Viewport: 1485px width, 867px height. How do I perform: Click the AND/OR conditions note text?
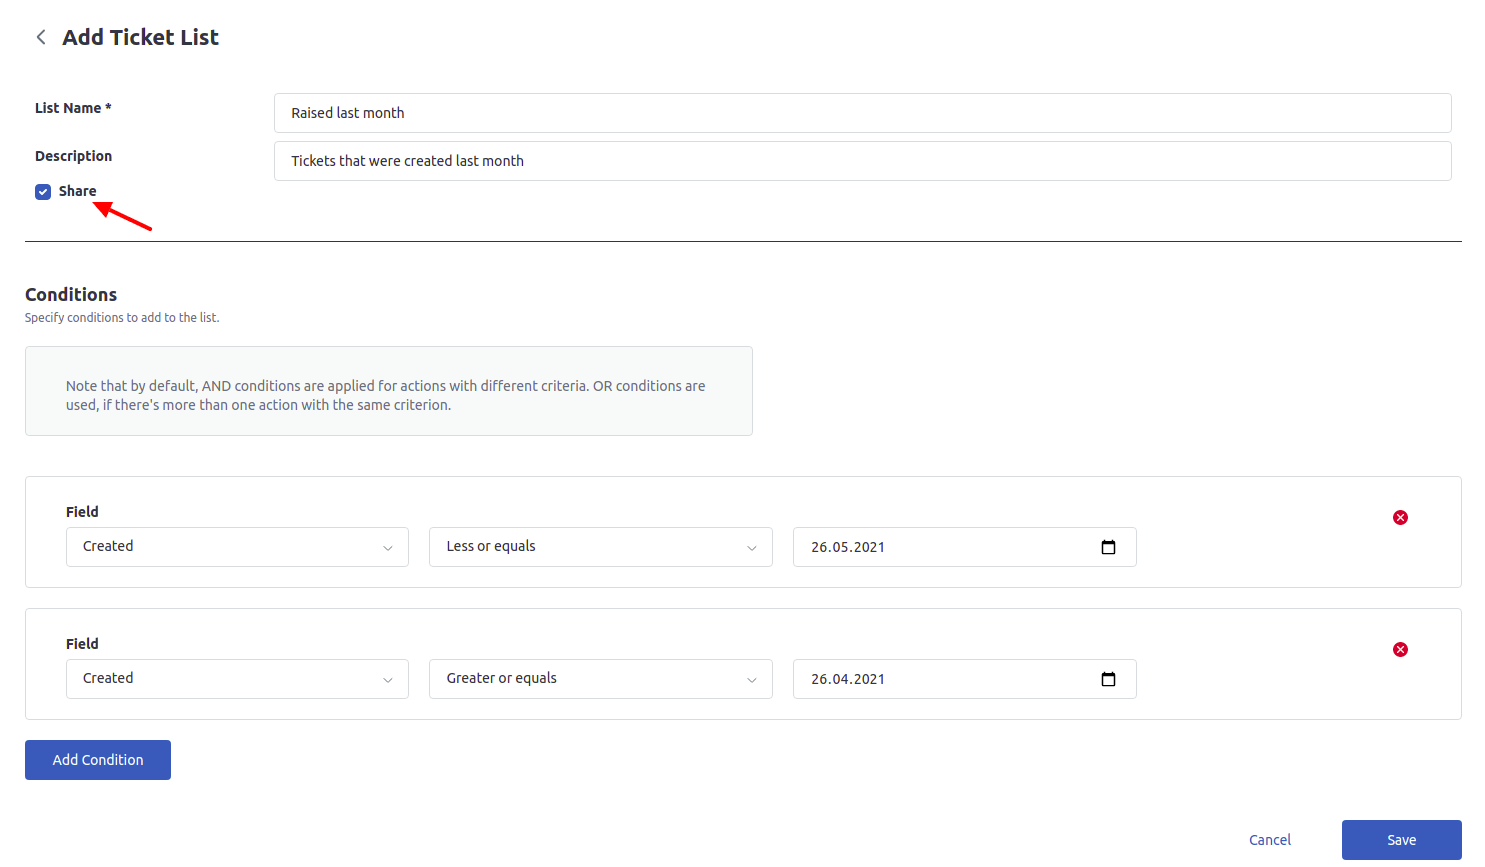[x=386, y=395]
